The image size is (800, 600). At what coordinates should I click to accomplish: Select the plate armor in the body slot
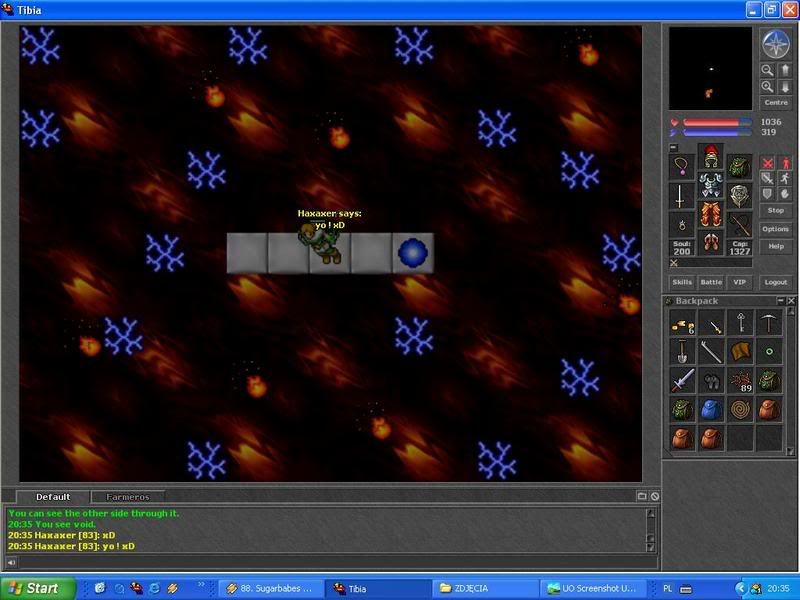(711, 186)
